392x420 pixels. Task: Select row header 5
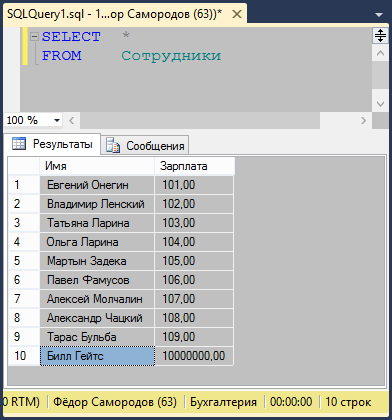(24, 261)
